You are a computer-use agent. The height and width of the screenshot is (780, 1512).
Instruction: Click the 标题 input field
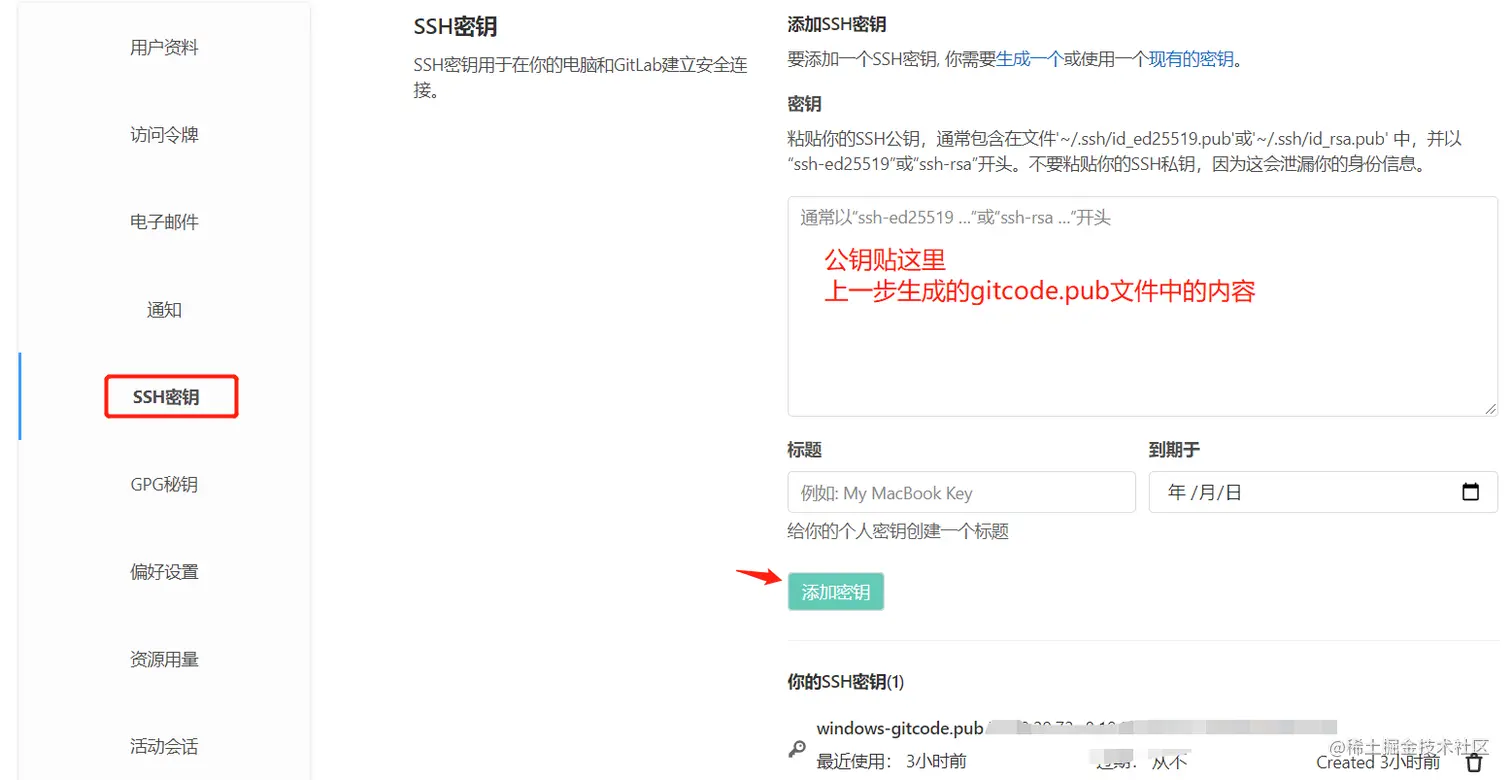(x=962, y=492)
